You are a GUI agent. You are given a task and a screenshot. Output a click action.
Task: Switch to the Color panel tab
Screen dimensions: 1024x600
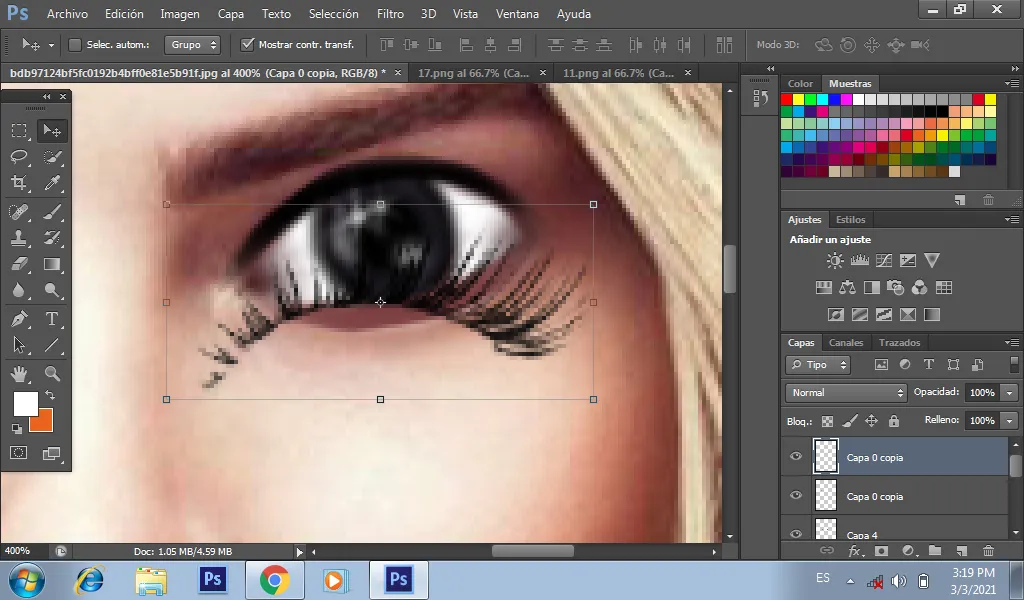point(800,84)
